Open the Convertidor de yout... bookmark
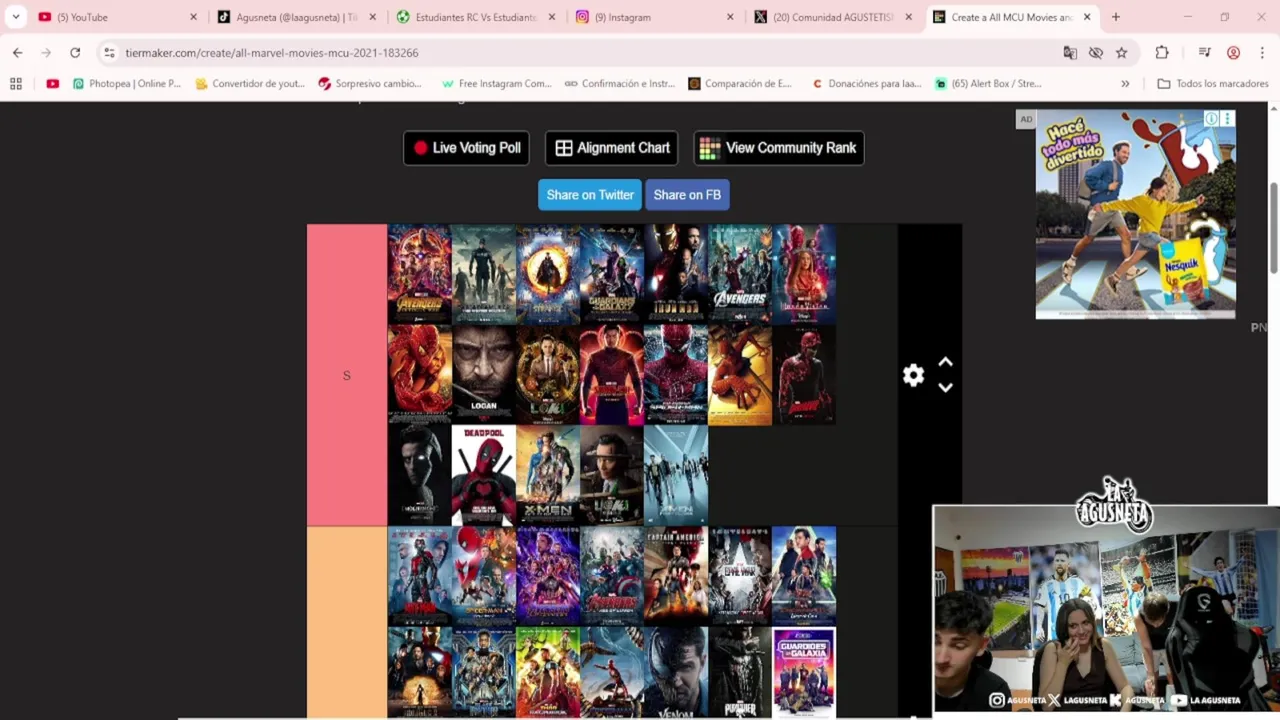 coord(249,84)
